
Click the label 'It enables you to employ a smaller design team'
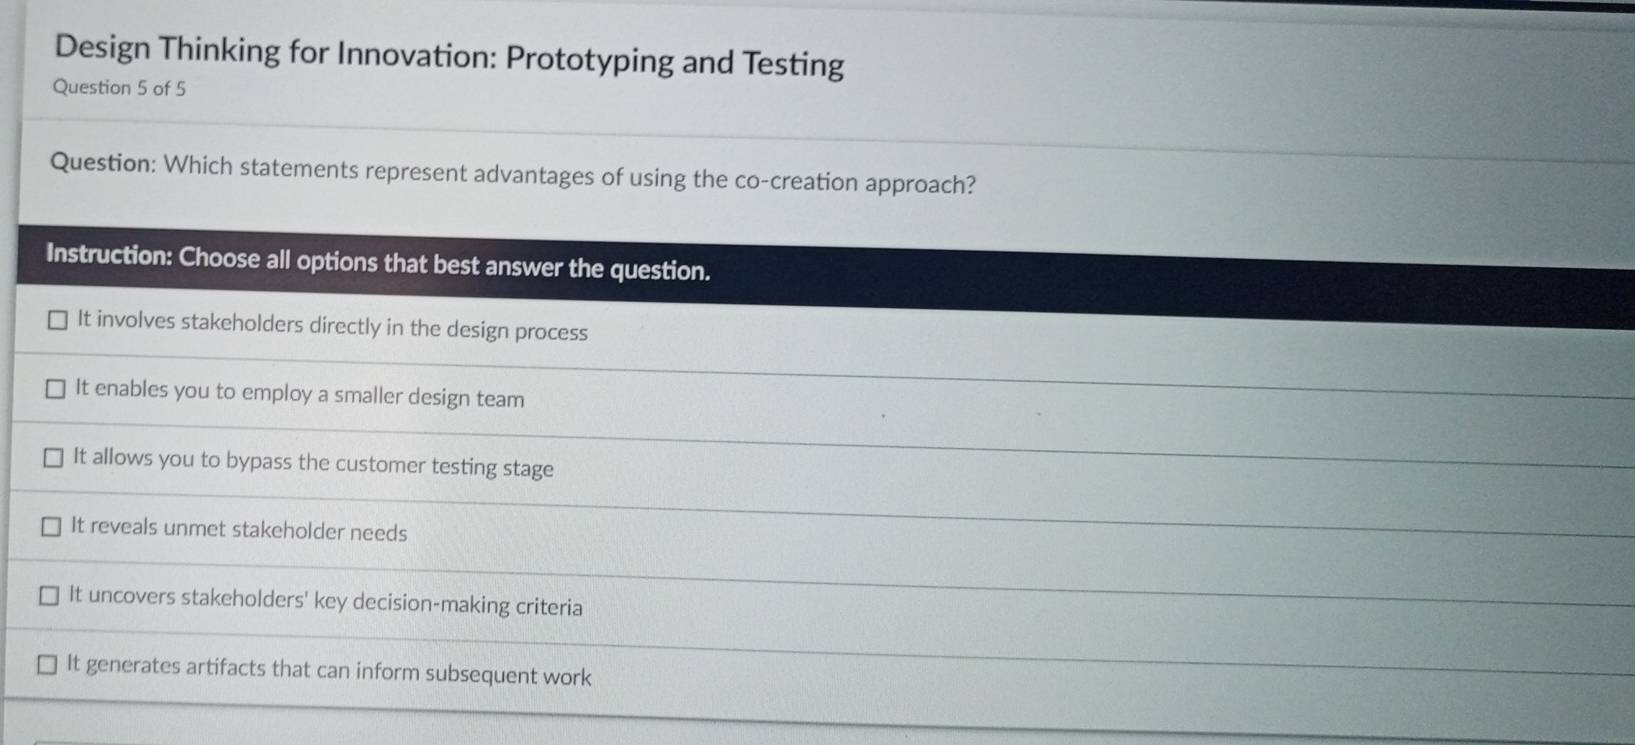299,393
